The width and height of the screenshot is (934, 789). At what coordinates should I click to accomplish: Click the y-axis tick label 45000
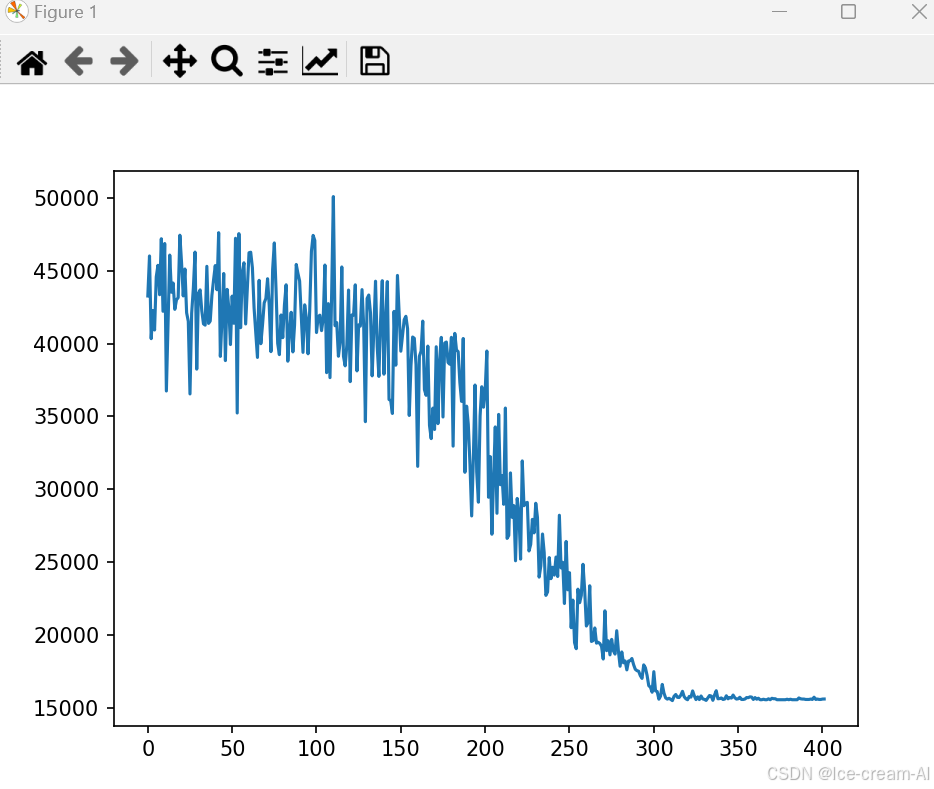click(66, 272)
